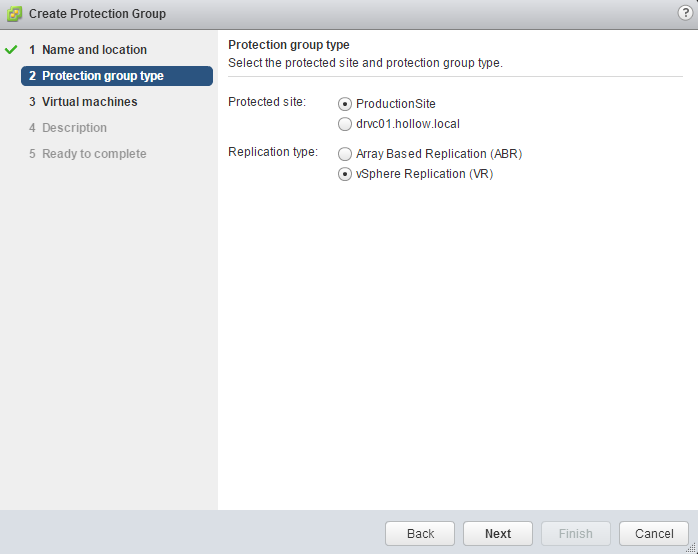Select vSphere Replication (VR) radio button
The width and height of the screenshot is (698, 554).
pos(346,174)
